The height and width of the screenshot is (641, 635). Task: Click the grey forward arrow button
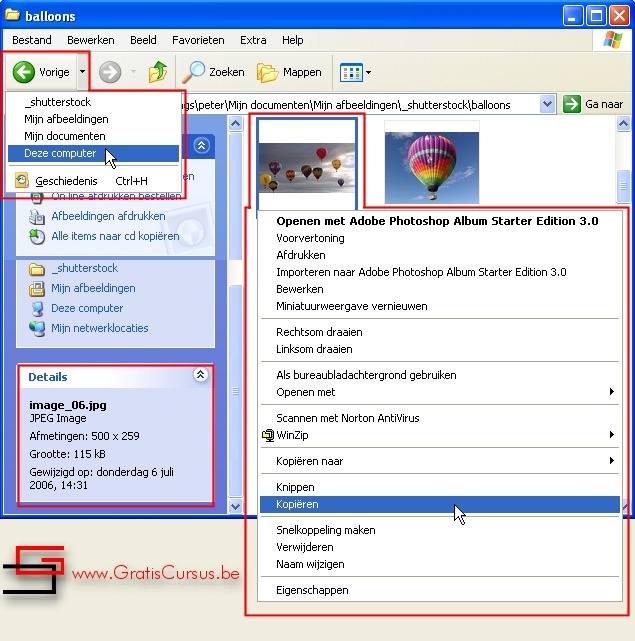click(x=110, y=72)
